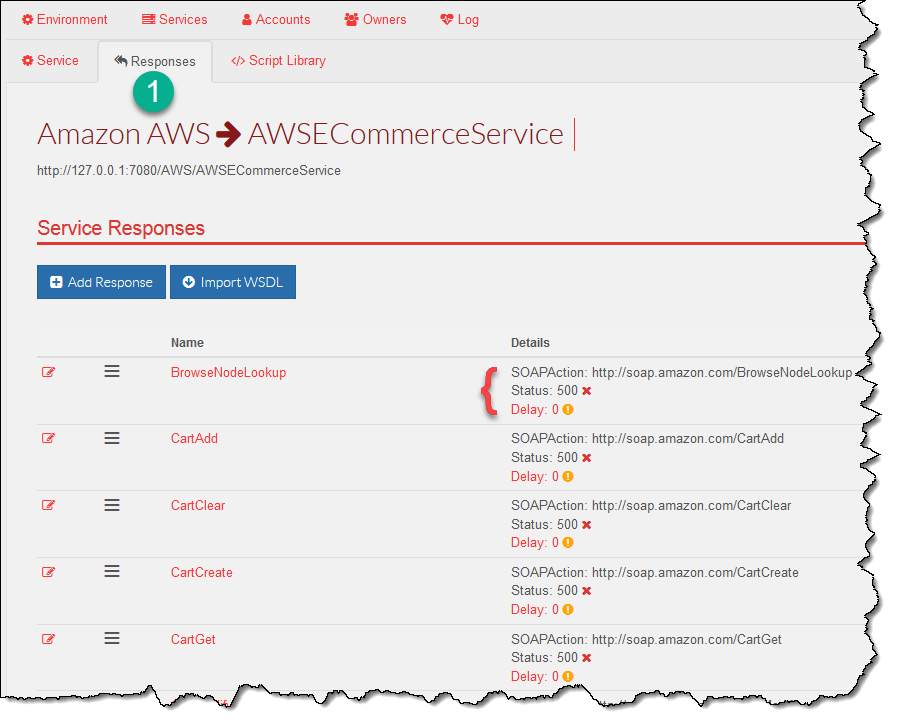Select the Responses tab

(x=155, y=61)
